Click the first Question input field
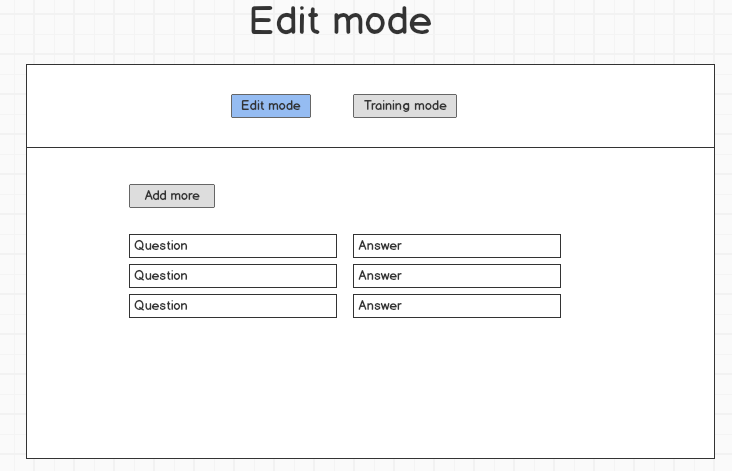The width and height of the screenshot is (732, 471). point(232,246)
